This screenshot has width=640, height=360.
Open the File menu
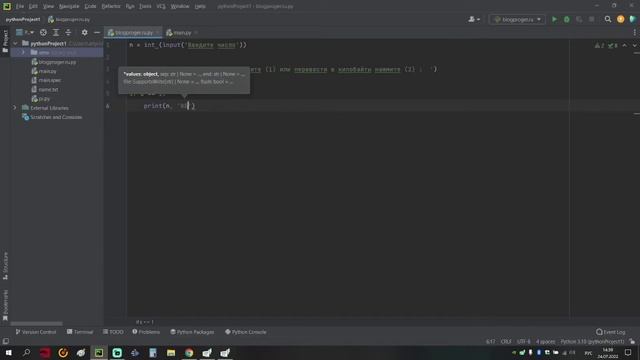pos(20,6)
